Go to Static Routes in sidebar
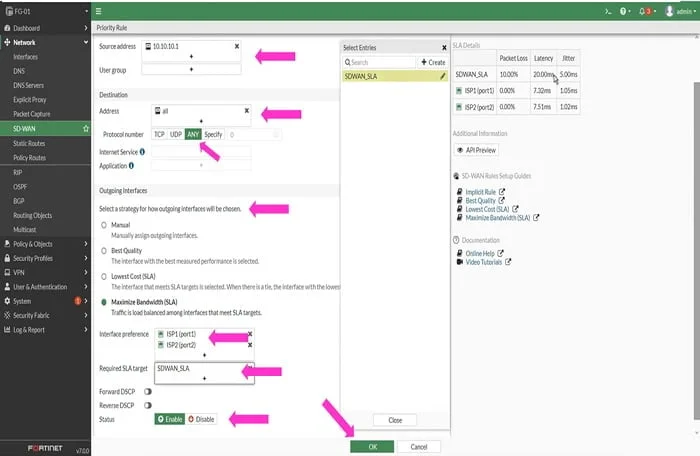The image size is (700, 456). tap(29, 143)
